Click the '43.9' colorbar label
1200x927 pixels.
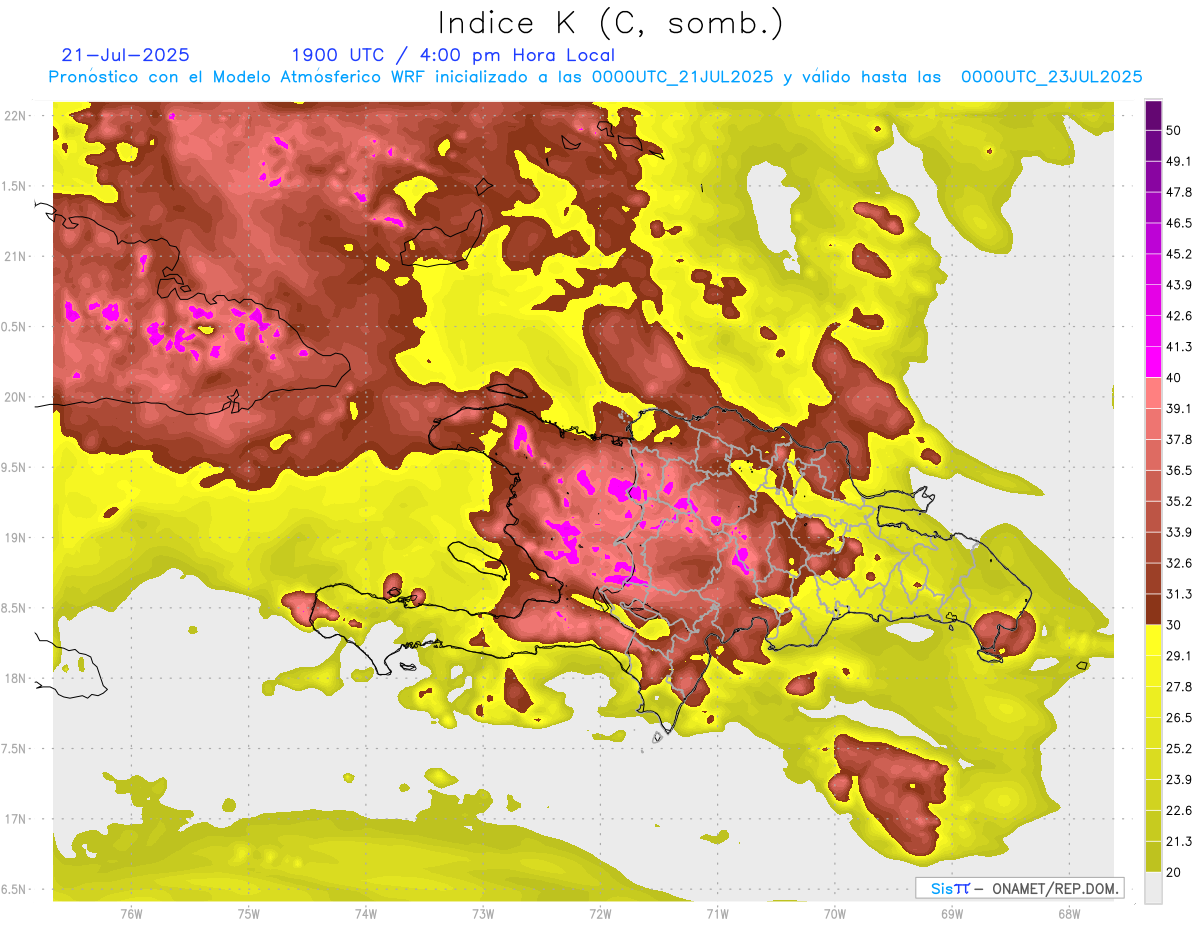pos(1179,285)
